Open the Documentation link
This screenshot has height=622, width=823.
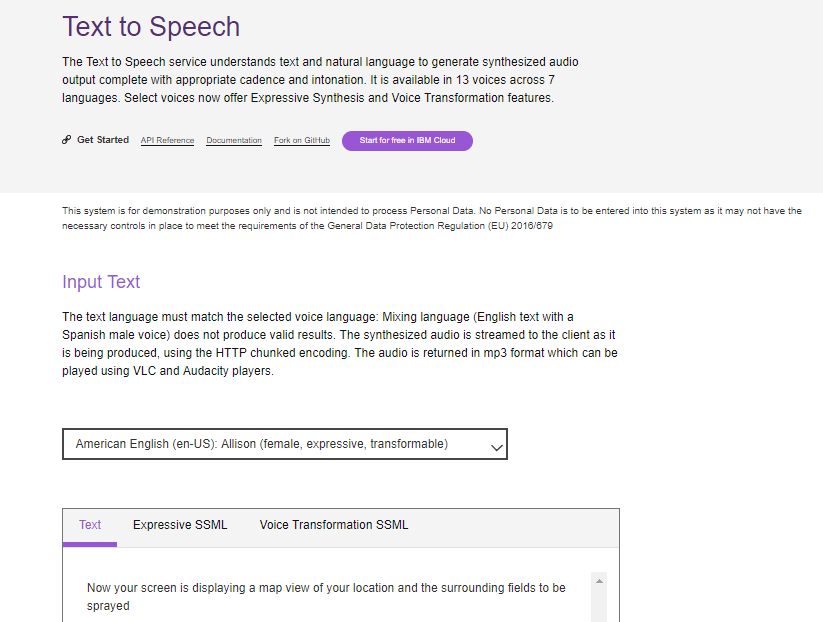click(234, 140)
